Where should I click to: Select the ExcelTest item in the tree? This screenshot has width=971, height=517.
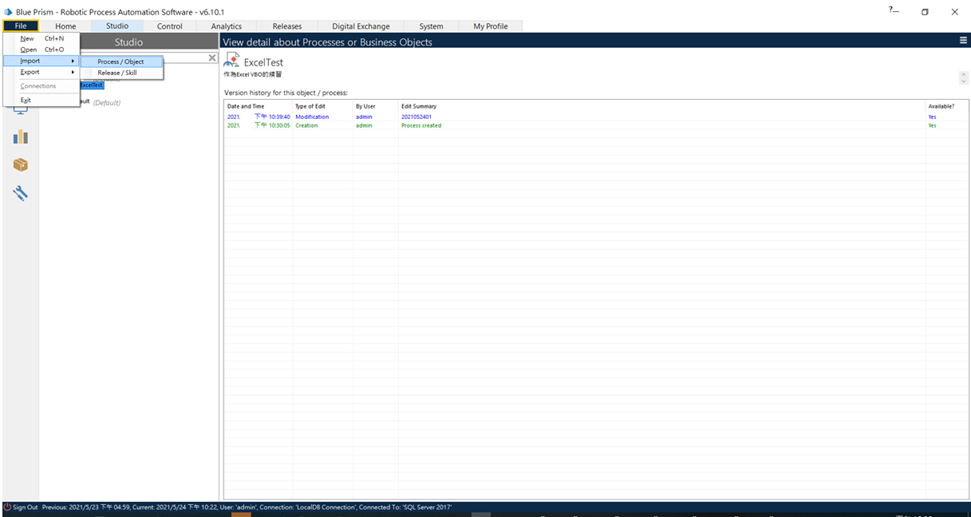[92, 85]
